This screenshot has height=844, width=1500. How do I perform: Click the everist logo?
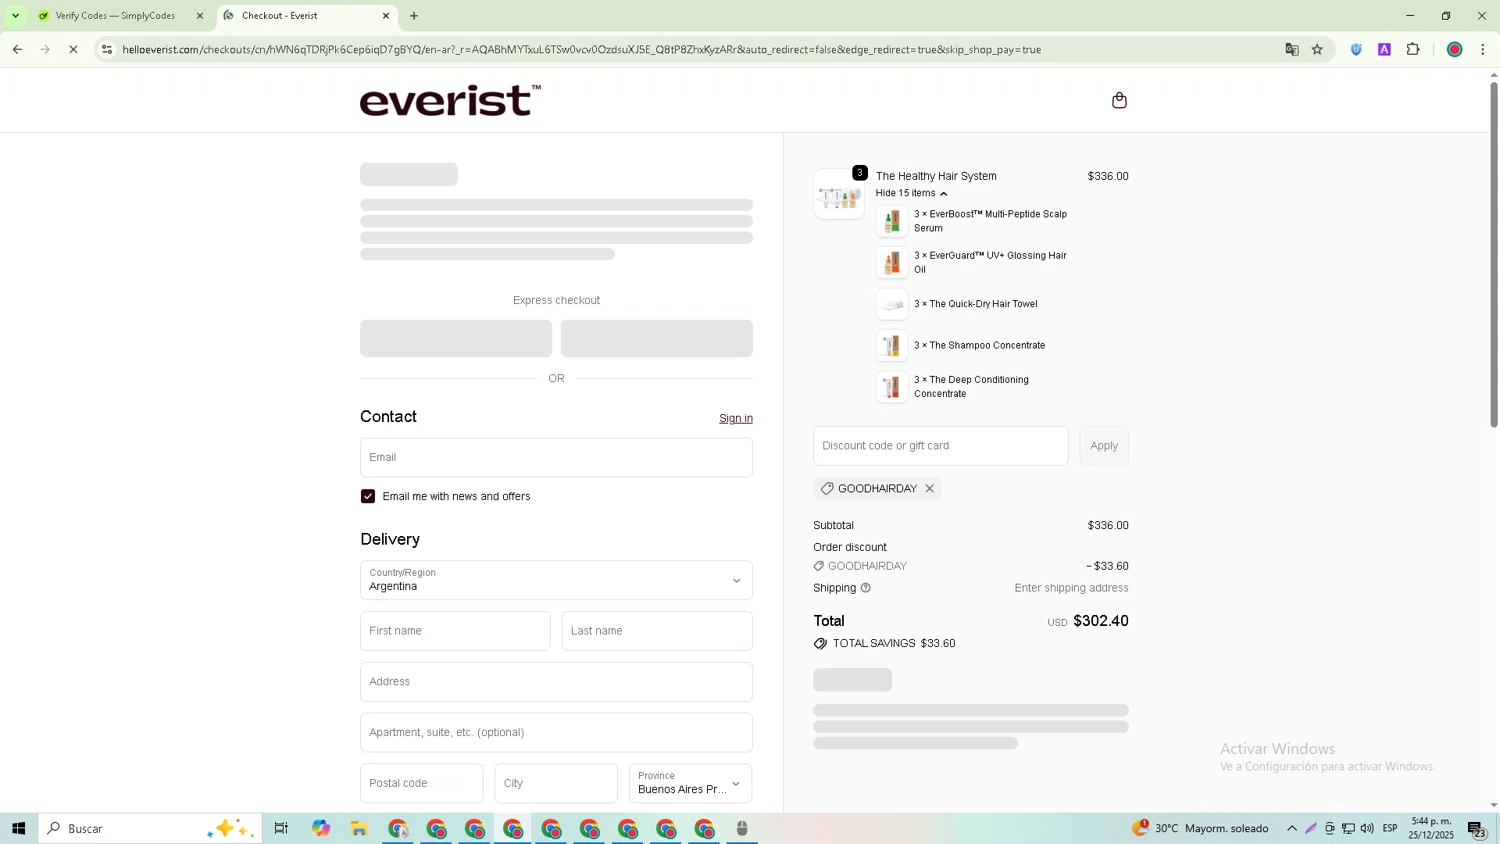point(450,100)
